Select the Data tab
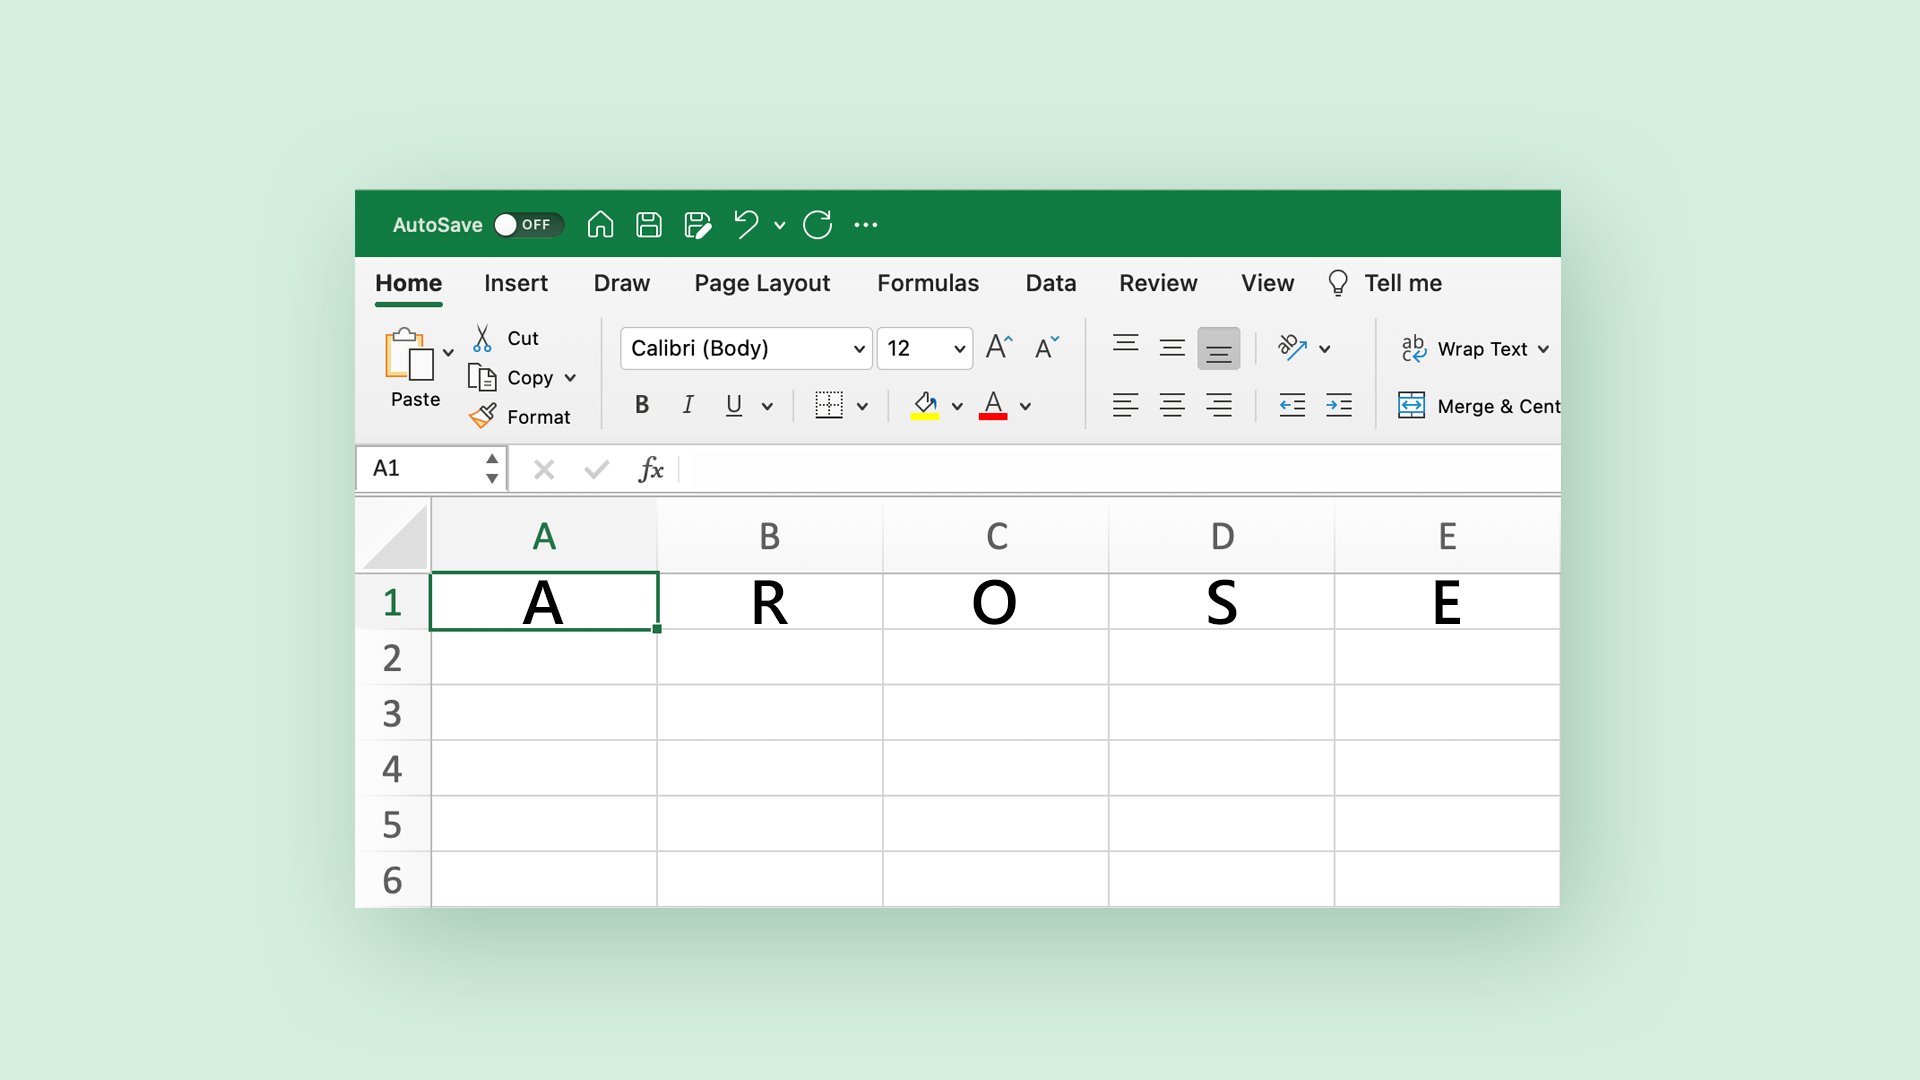The image size is (1920, 1080). [x=1051, y=283]
